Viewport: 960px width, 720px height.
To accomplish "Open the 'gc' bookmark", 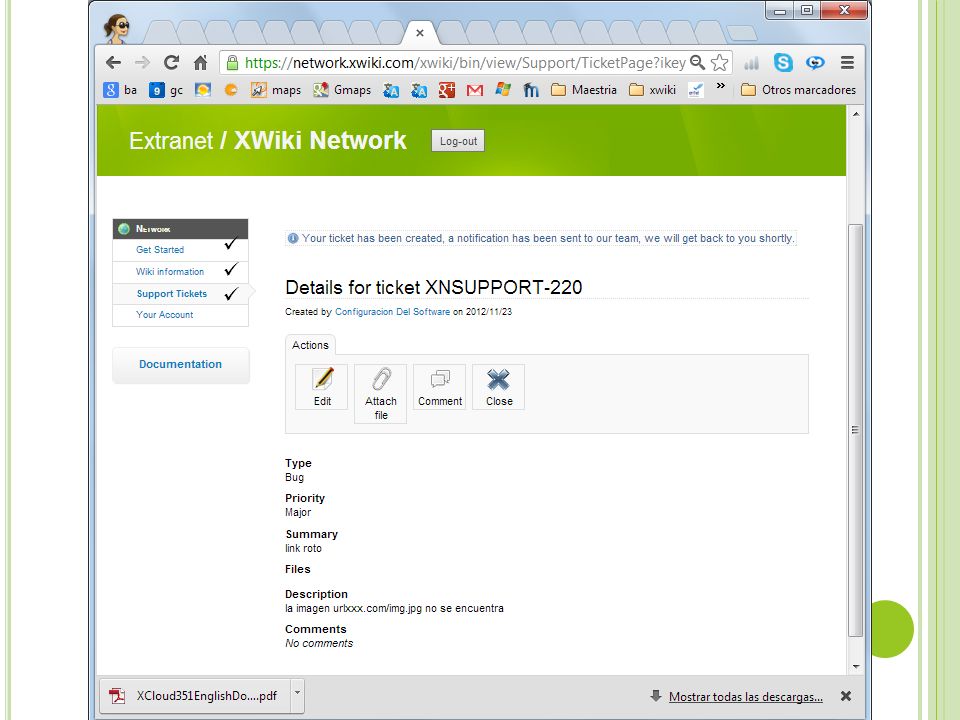I will coord(167,90).
